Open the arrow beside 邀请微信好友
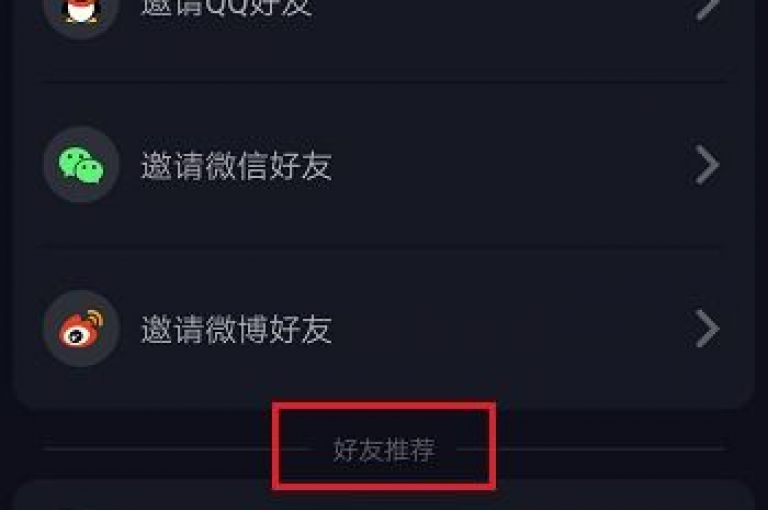 (707, 165)
